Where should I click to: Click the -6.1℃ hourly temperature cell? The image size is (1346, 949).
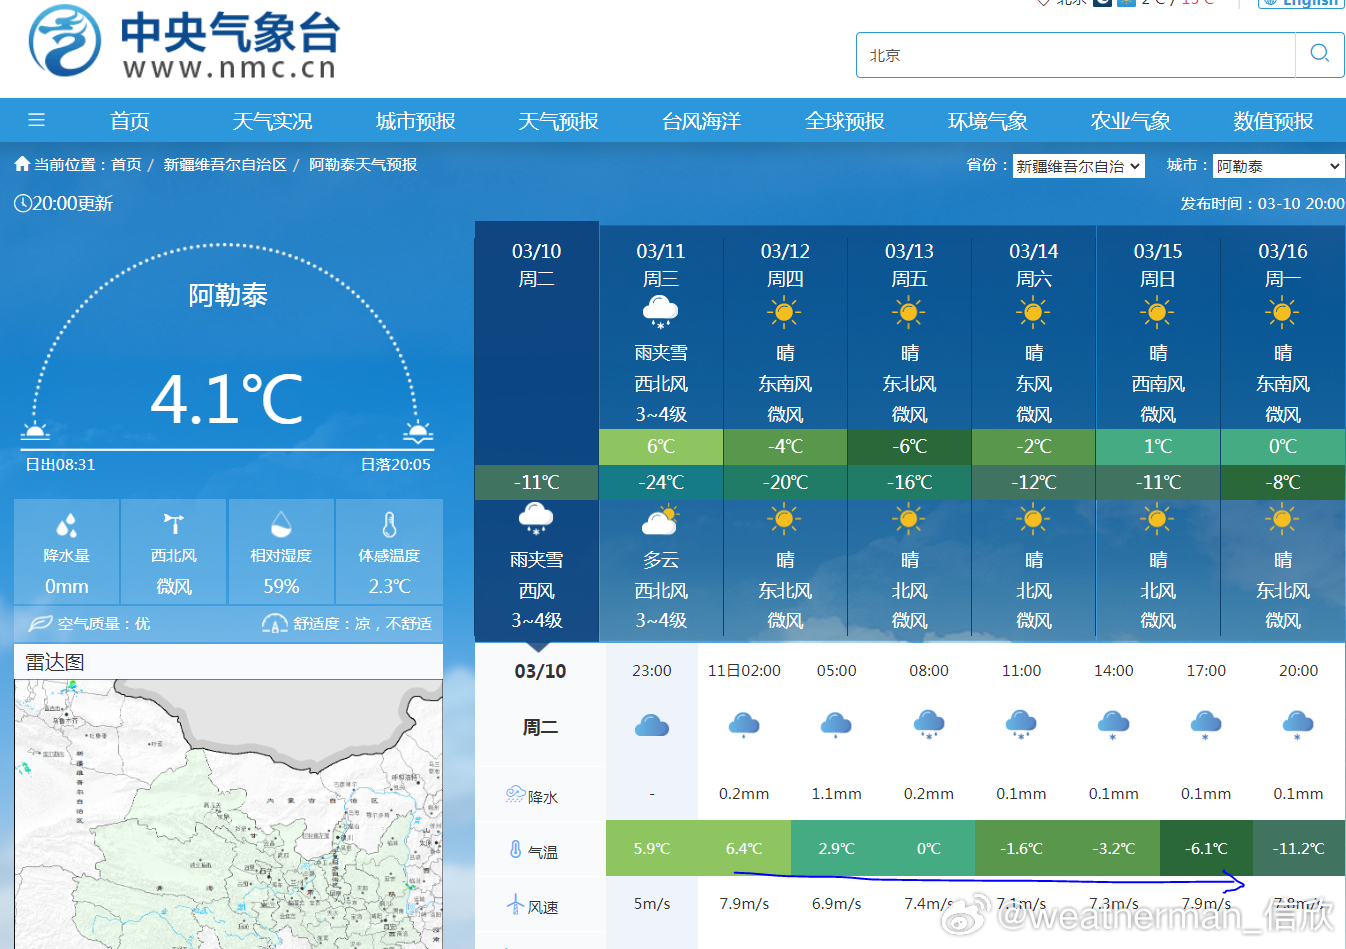coord(1206,848)
